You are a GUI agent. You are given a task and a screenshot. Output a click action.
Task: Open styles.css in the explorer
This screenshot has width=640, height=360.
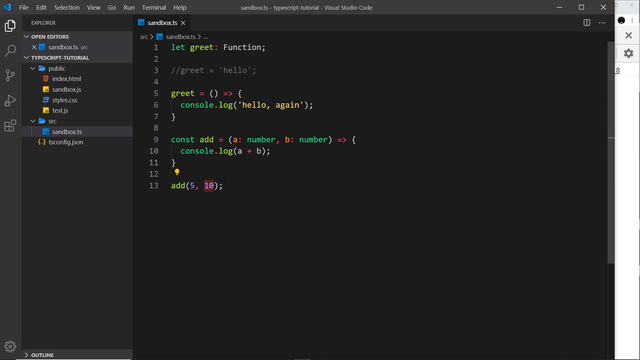pyautogui.click(x=64, y=100)
